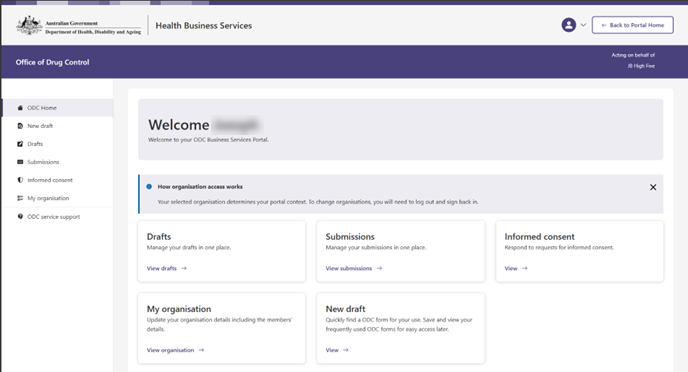Click the blue info icon in notice
Image resolution: width=688 pixels, height=372 pixels.
(x=149, y=186)
